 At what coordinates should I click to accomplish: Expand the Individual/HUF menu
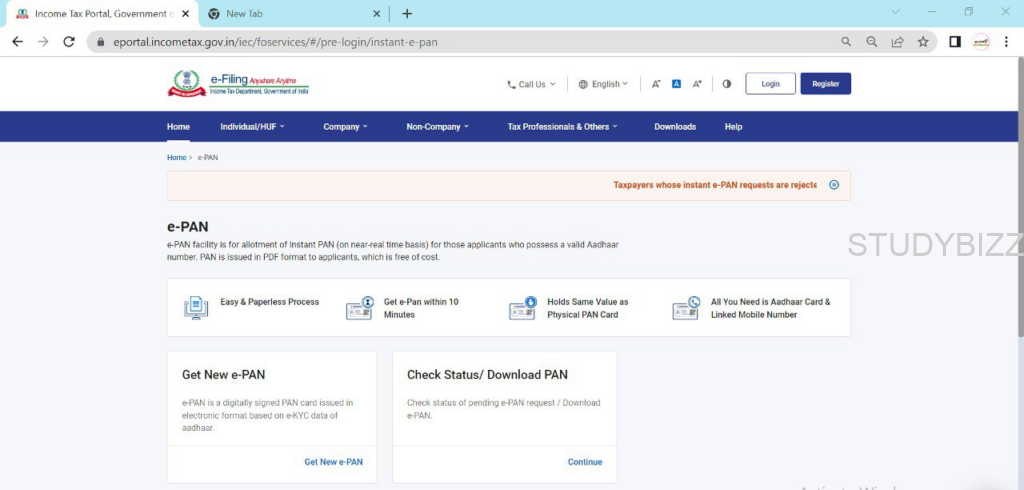pyautogui.click(x=252, y=127)
